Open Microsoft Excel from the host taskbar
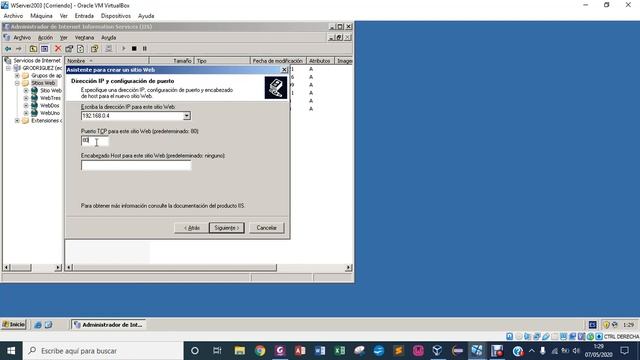640x360 pixels. (x=340, y=351)
